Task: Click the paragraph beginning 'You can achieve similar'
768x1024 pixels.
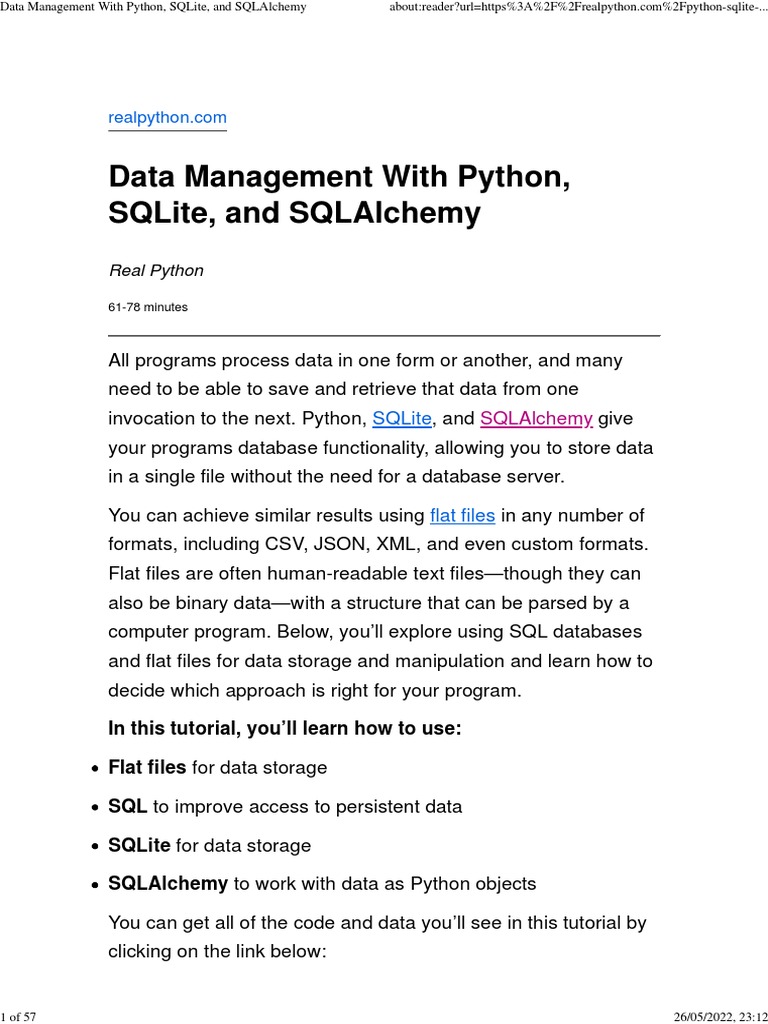Action: point(380,603)
